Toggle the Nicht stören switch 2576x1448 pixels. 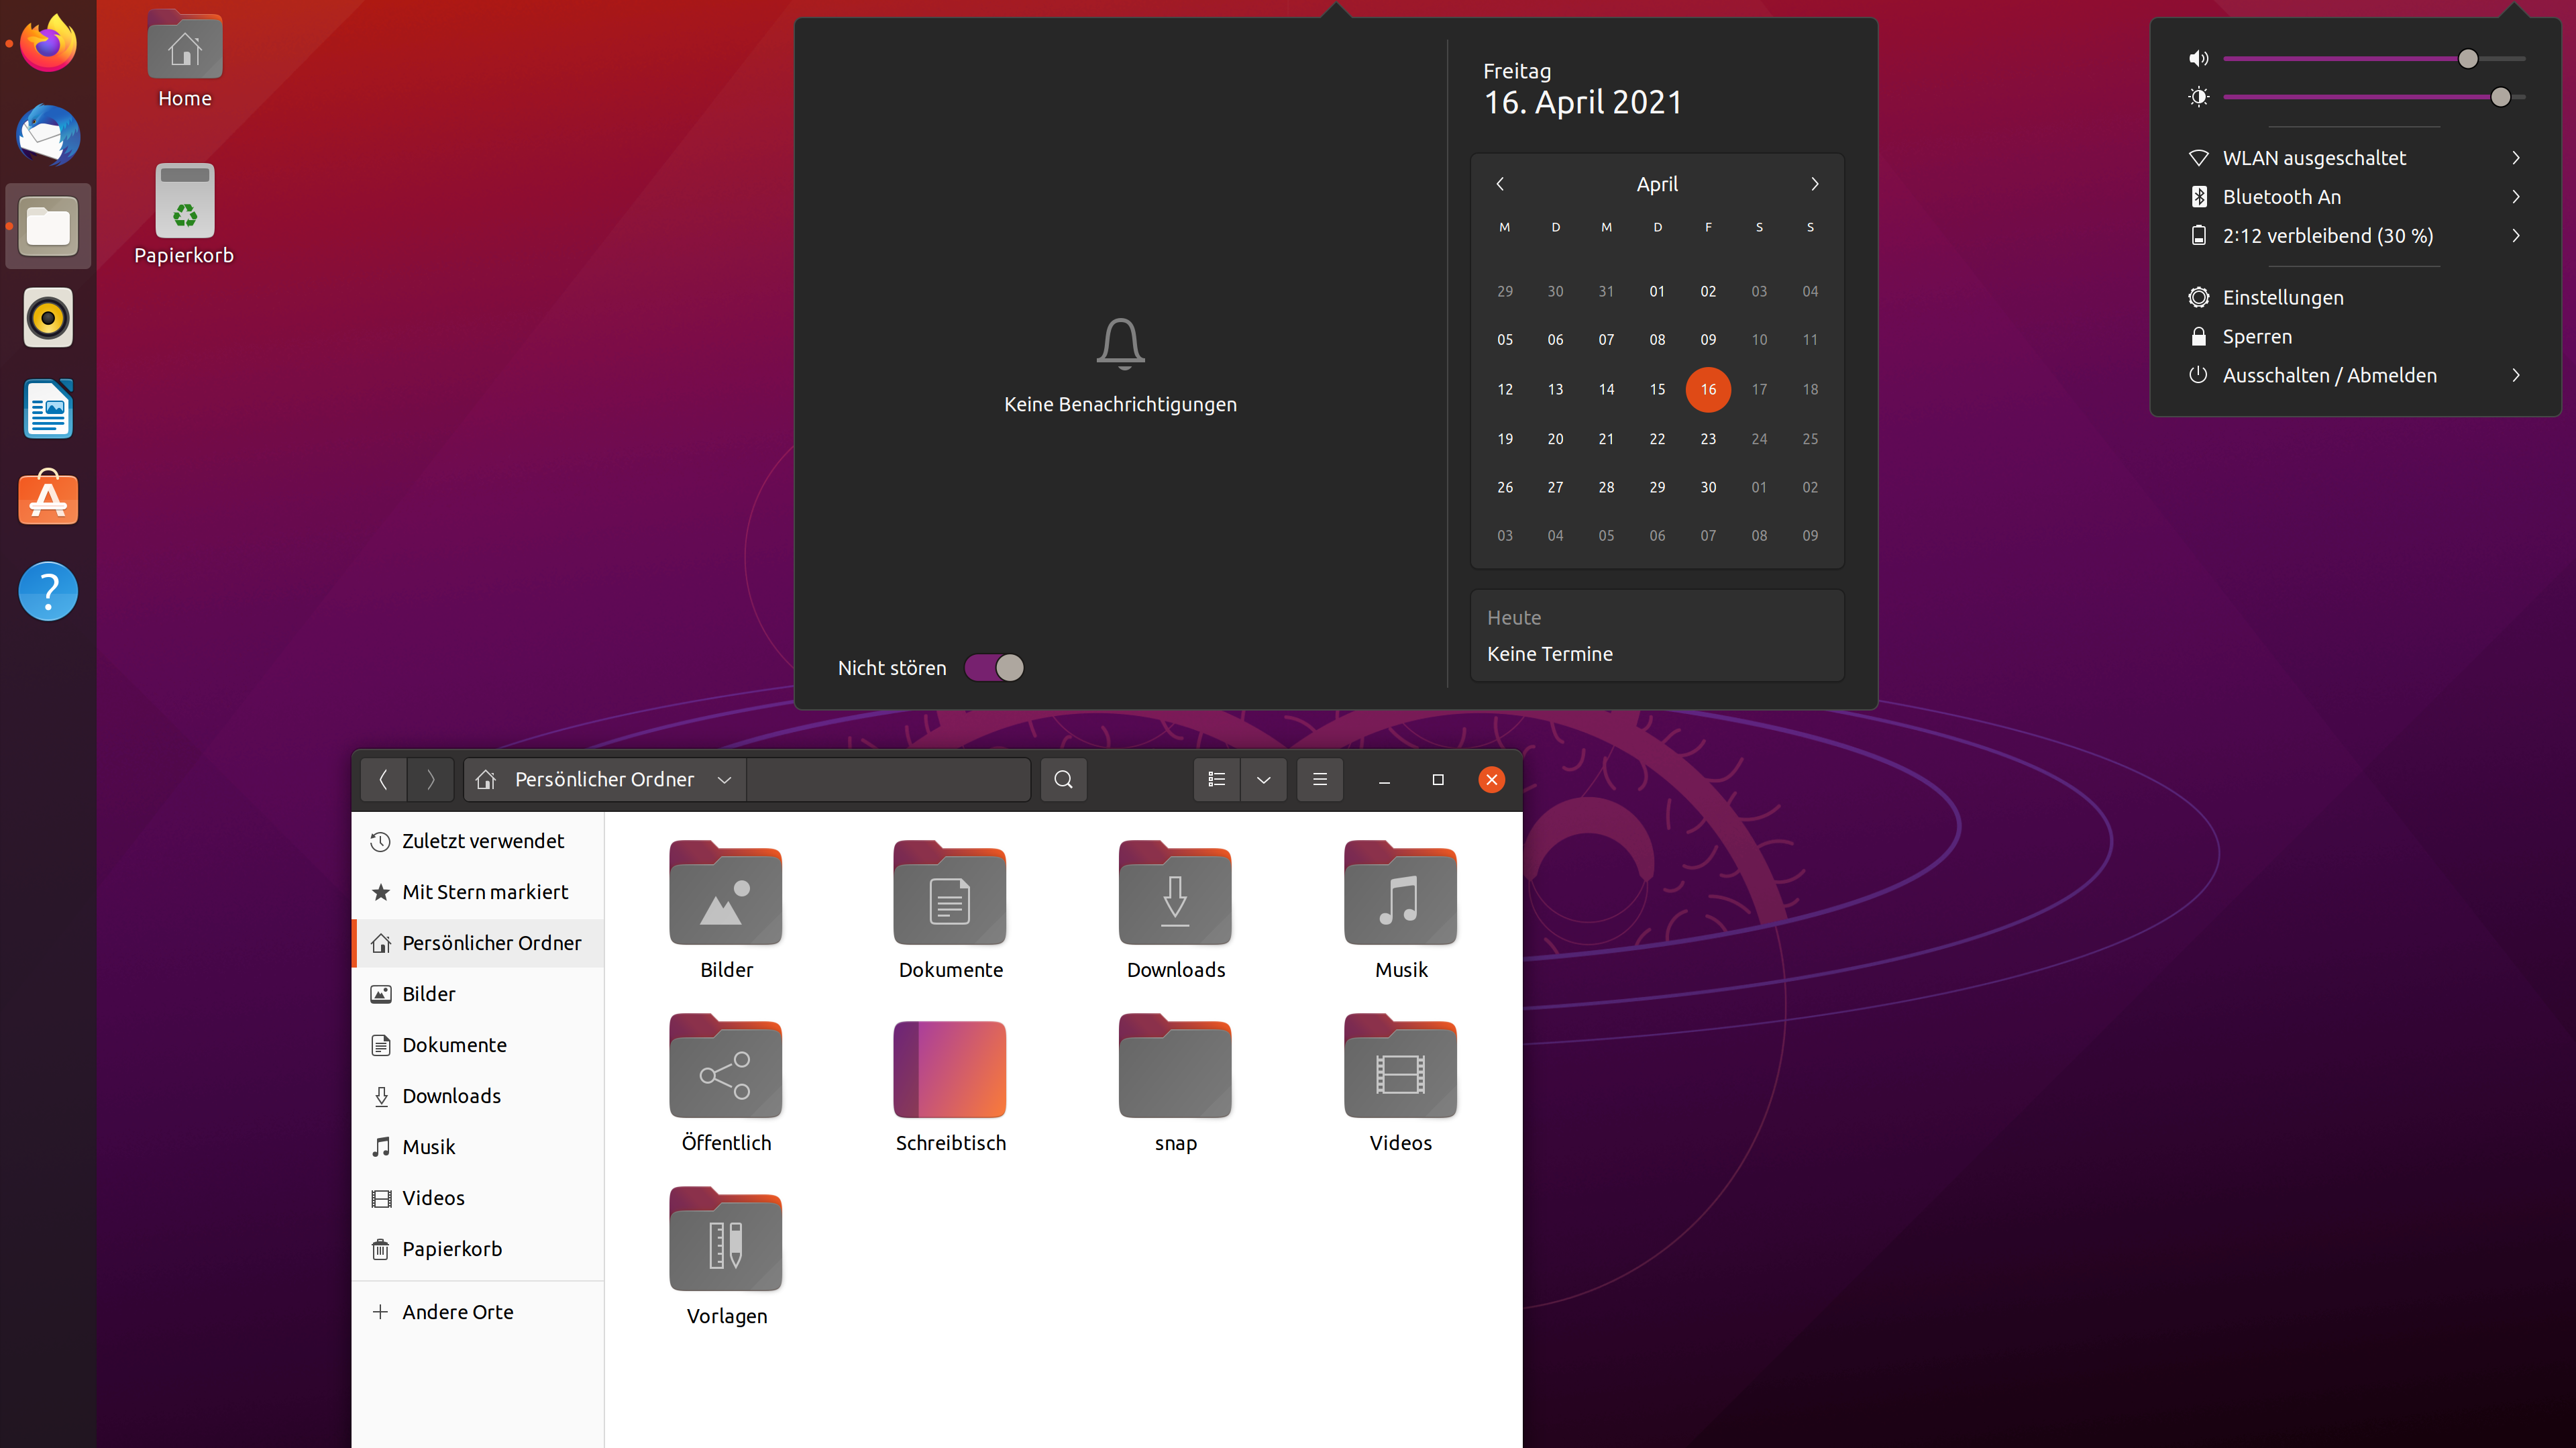994,667
